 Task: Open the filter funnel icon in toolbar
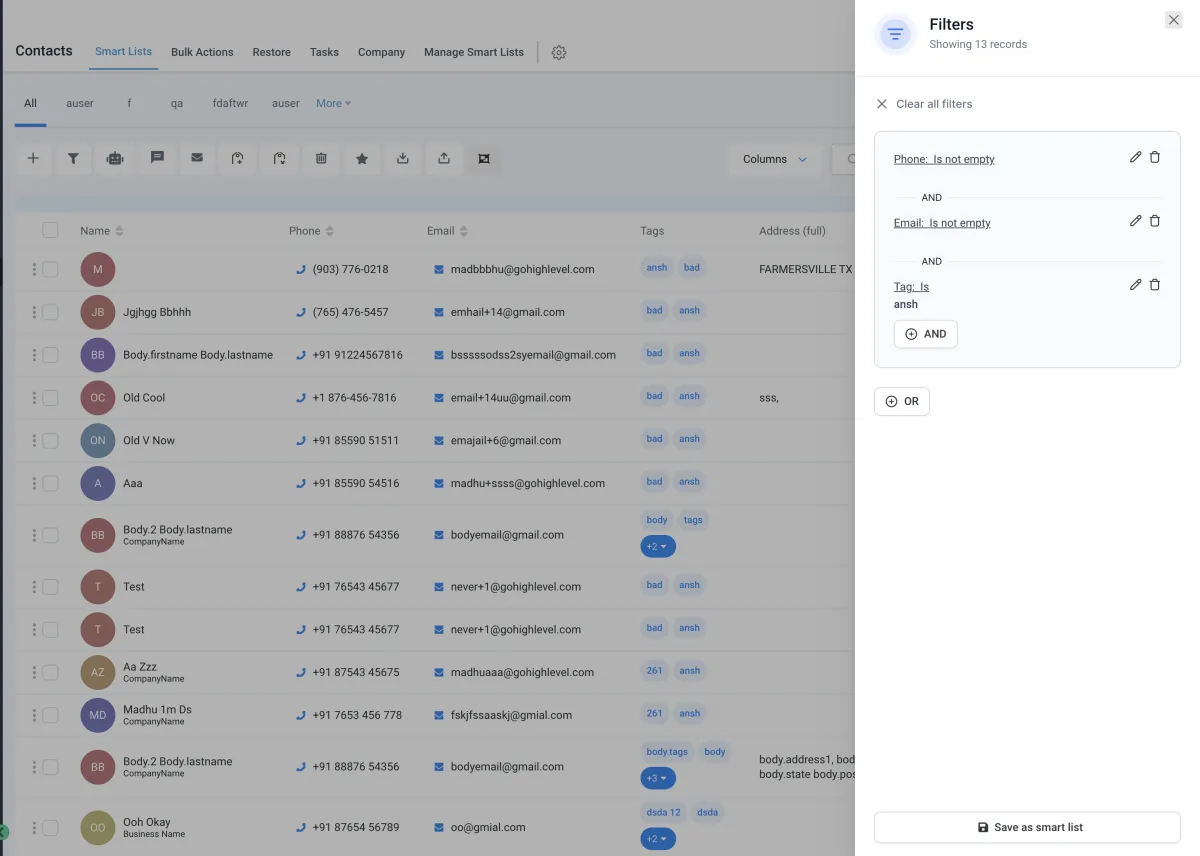coord(73,158)
